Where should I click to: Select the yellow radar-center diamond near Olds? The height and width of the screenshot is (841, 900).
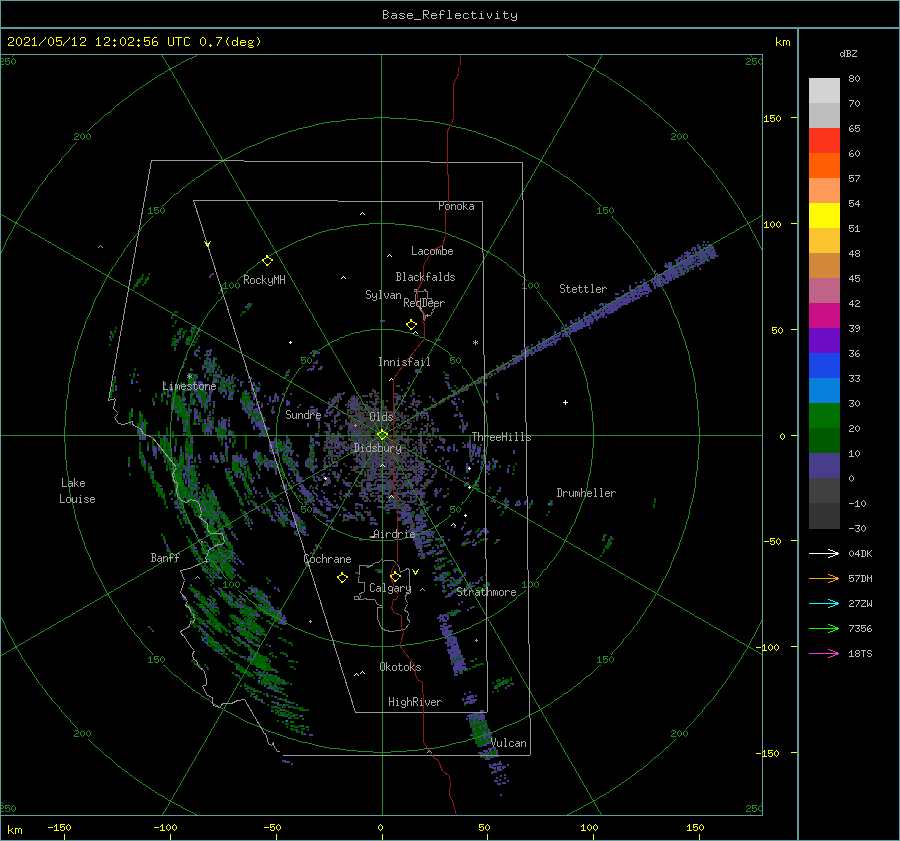[x=382, y=435]
